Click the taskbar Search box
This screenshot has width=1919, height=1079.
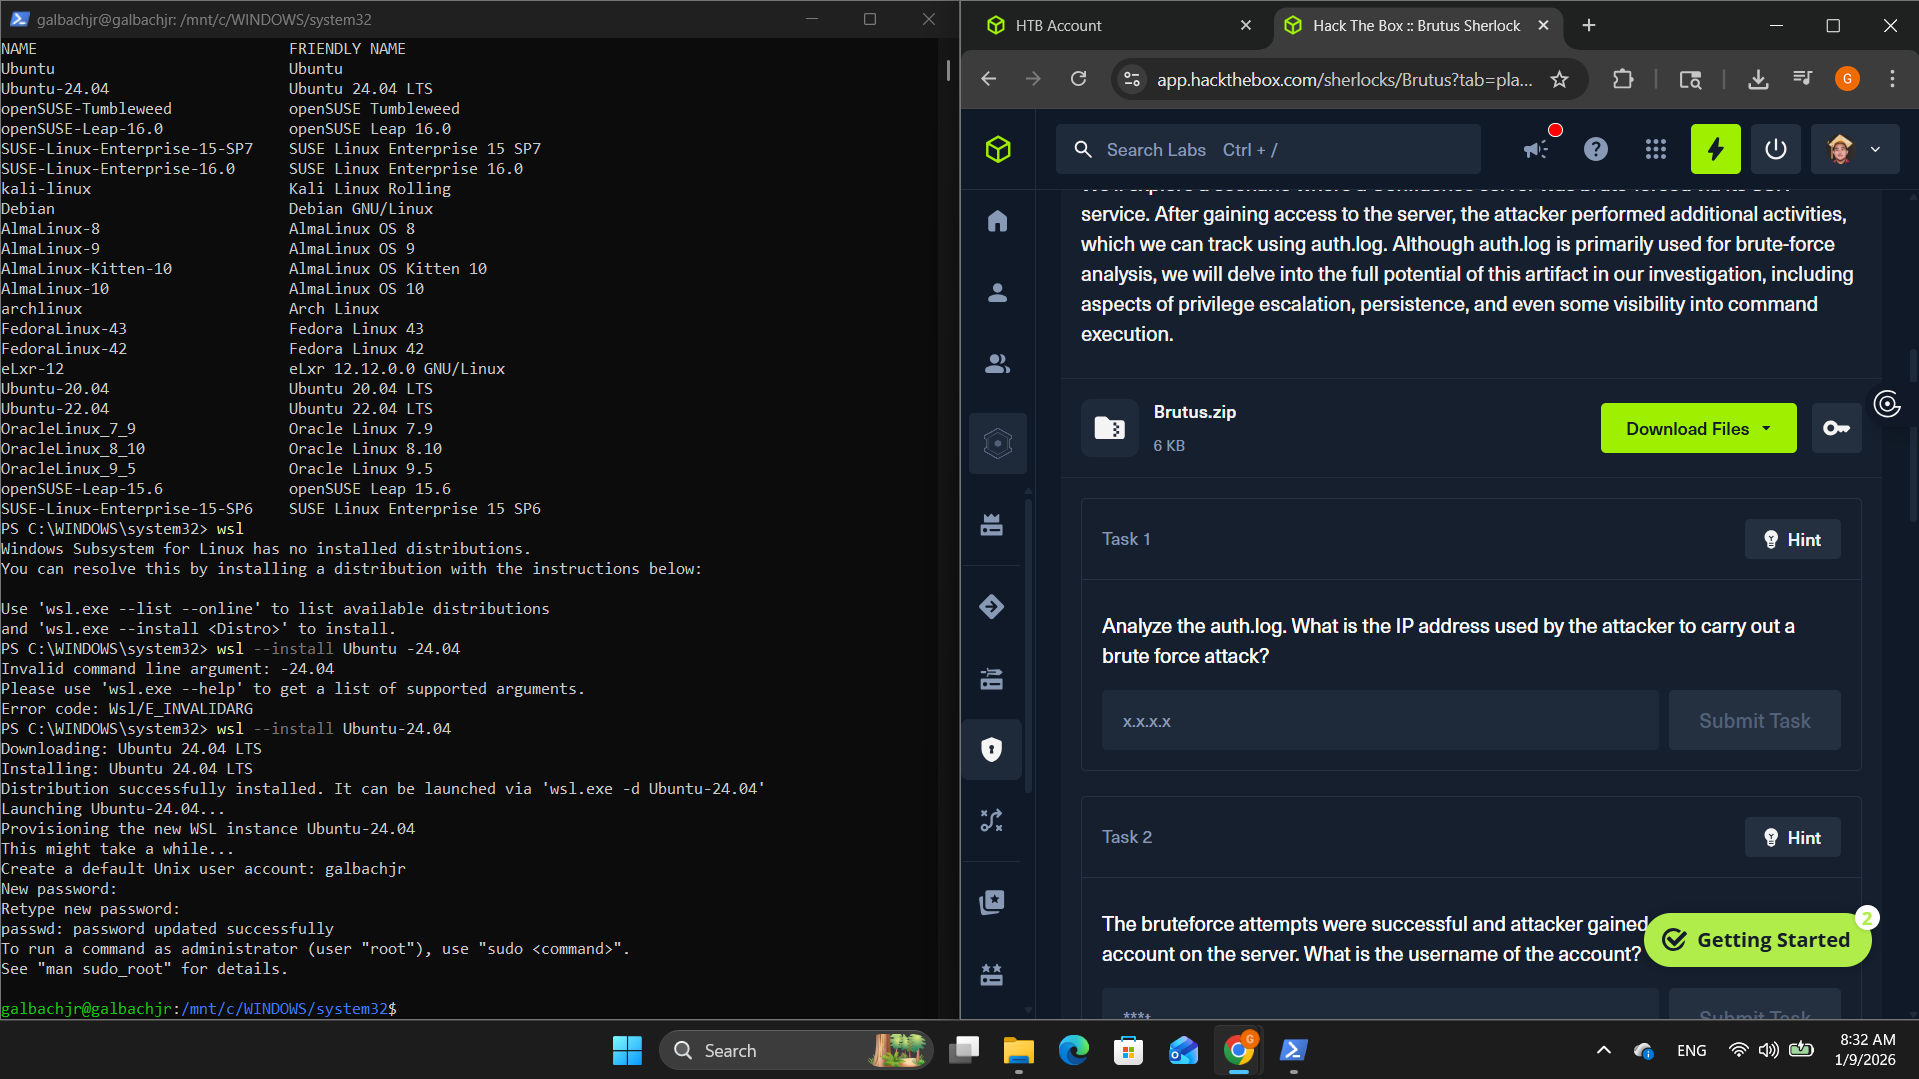(796, 1050)
